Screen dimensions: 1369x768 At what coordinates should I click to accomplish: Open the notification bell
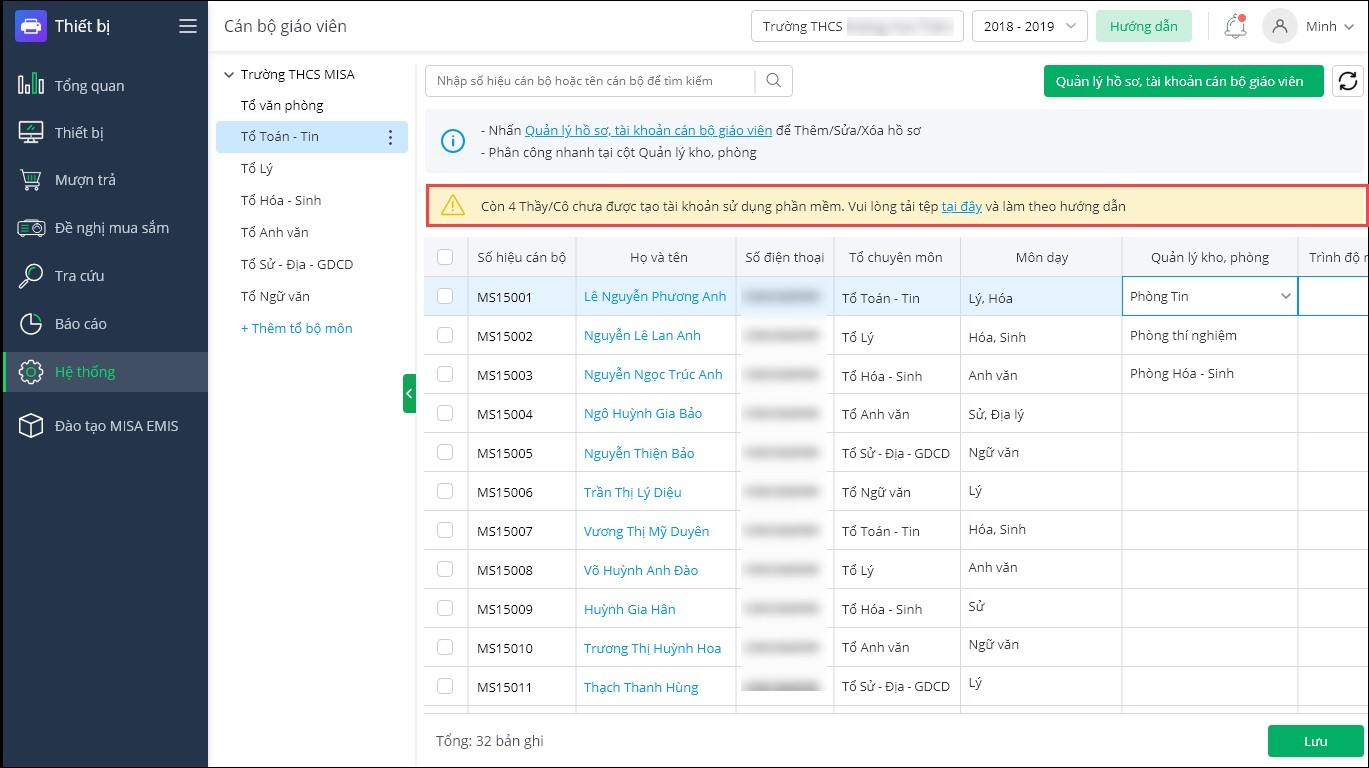1235,27
